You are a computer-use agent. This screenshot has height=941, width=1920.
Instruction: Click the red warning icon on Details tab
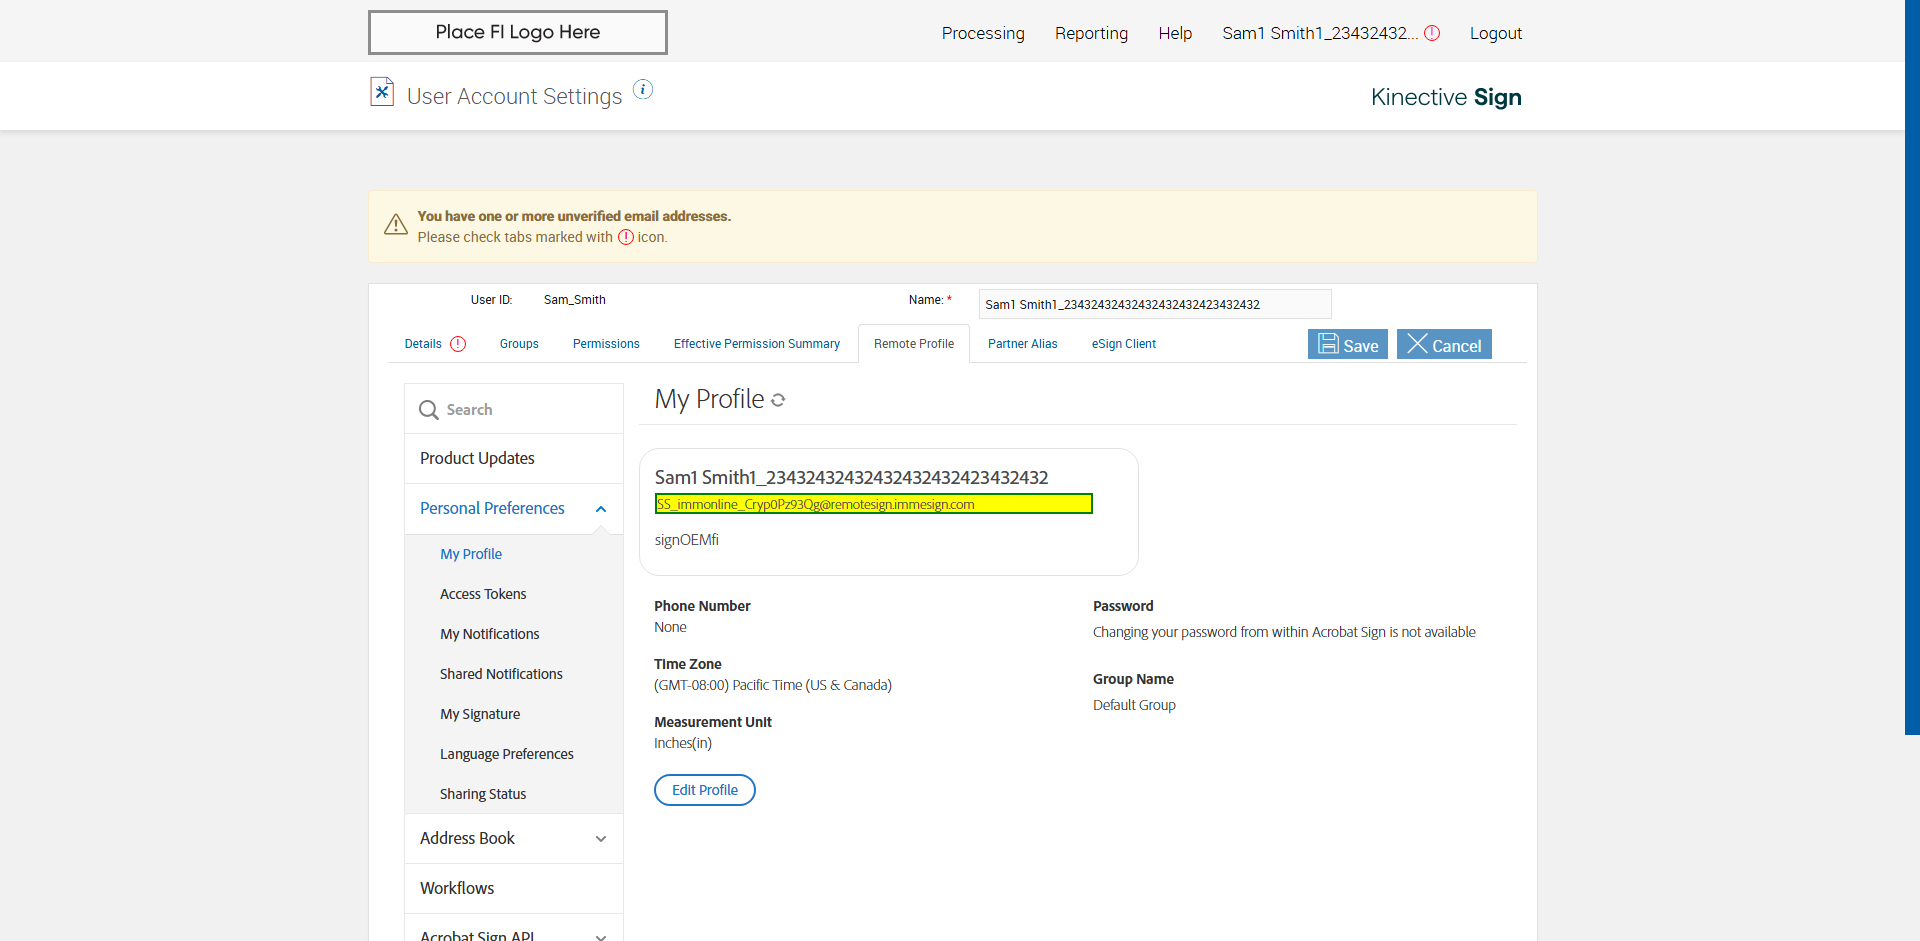tap(458, 344)
